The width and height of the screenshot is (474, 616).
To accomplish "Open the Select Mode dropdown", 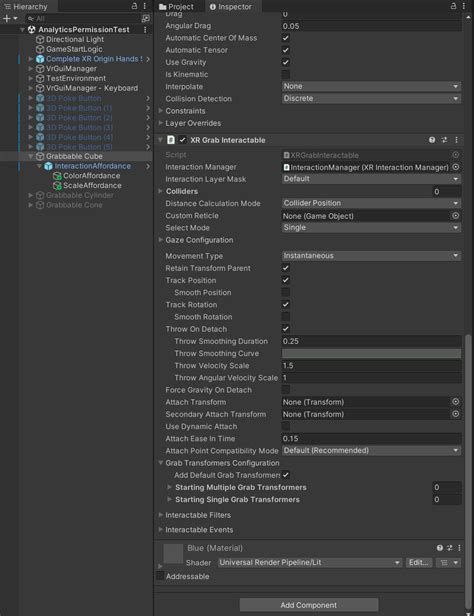I will pyautogui.click(x=371, y=227).
